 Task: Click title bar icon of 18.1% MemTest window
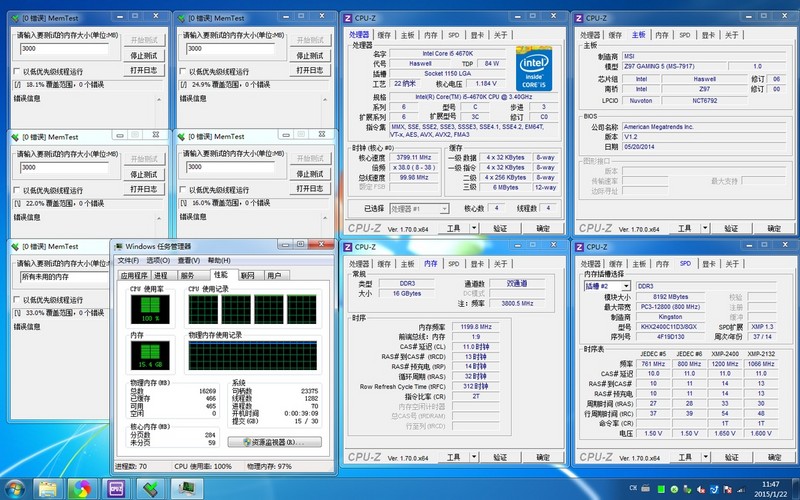pos(15,18)
